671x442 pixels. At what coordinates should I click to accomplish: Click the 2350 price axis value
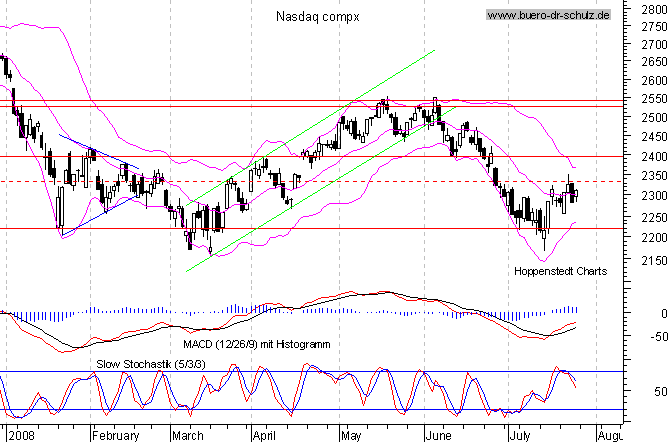pyautogui.click(x=654, y=176)
